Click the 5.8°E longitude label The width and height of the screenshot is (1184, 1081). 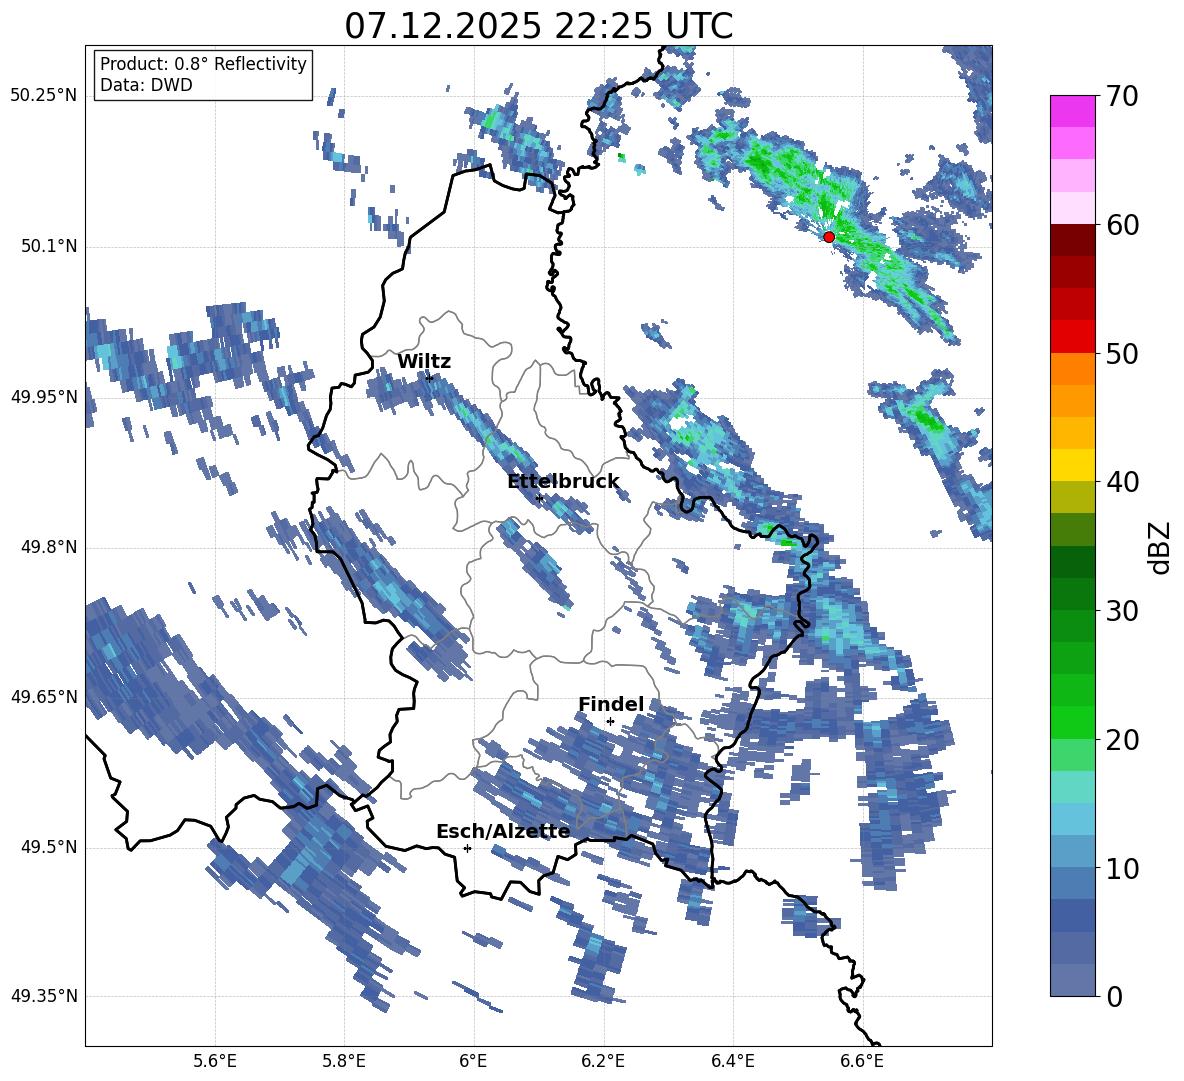point(344,1062)
